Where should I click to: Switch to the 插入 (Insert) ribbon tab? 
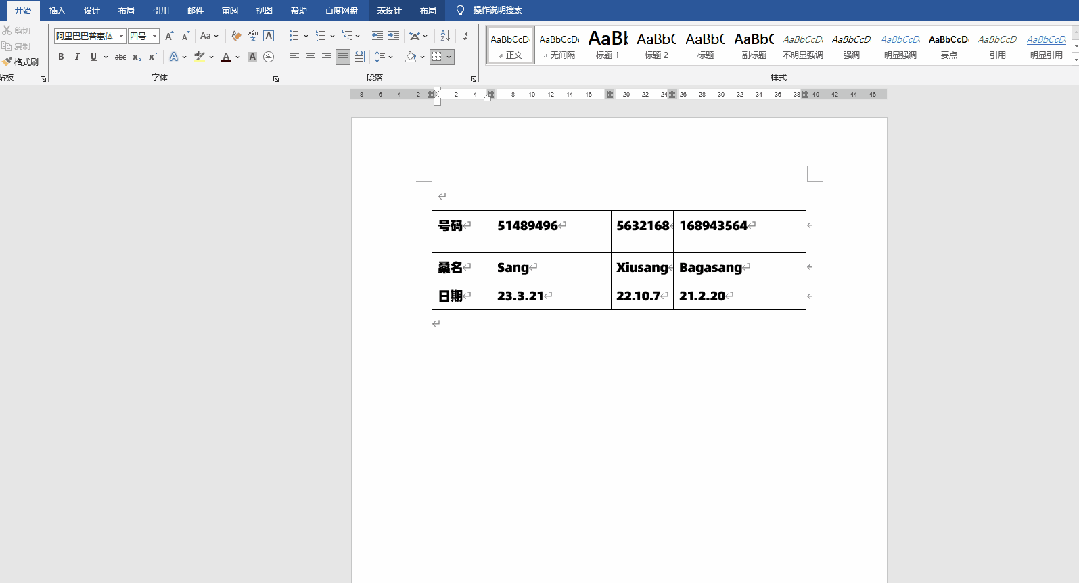[57, 10]
